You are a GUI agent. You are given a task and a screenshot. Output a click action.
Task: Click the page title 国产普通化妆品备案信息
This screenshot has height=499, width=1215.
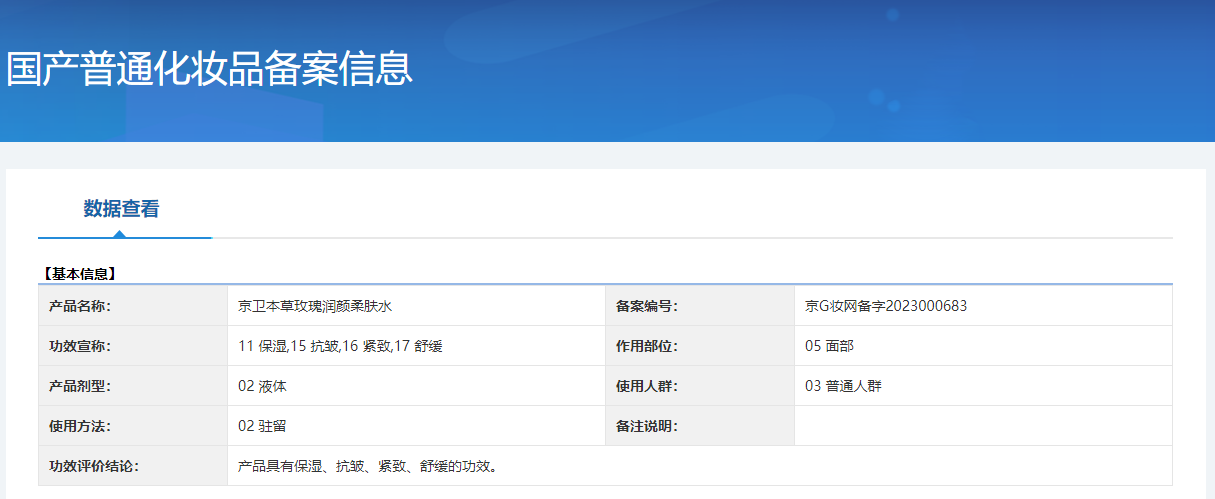pos(209,68)
